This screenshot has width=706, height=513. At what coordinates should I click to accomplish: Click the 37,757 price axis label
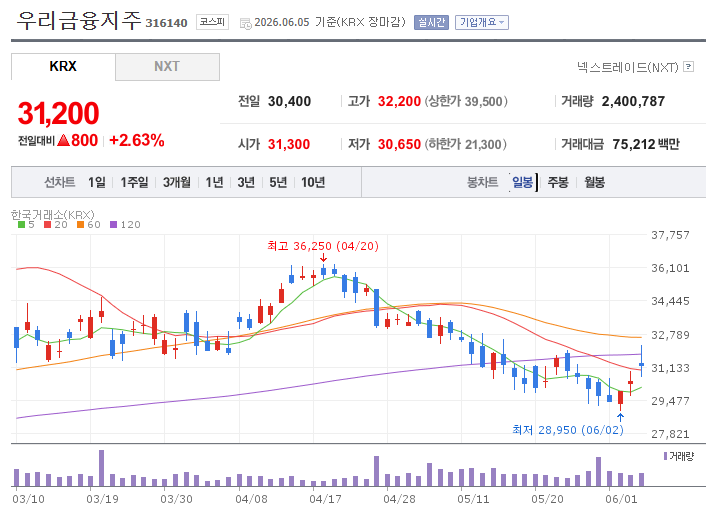pyautogui.click(x=670, y=235)
